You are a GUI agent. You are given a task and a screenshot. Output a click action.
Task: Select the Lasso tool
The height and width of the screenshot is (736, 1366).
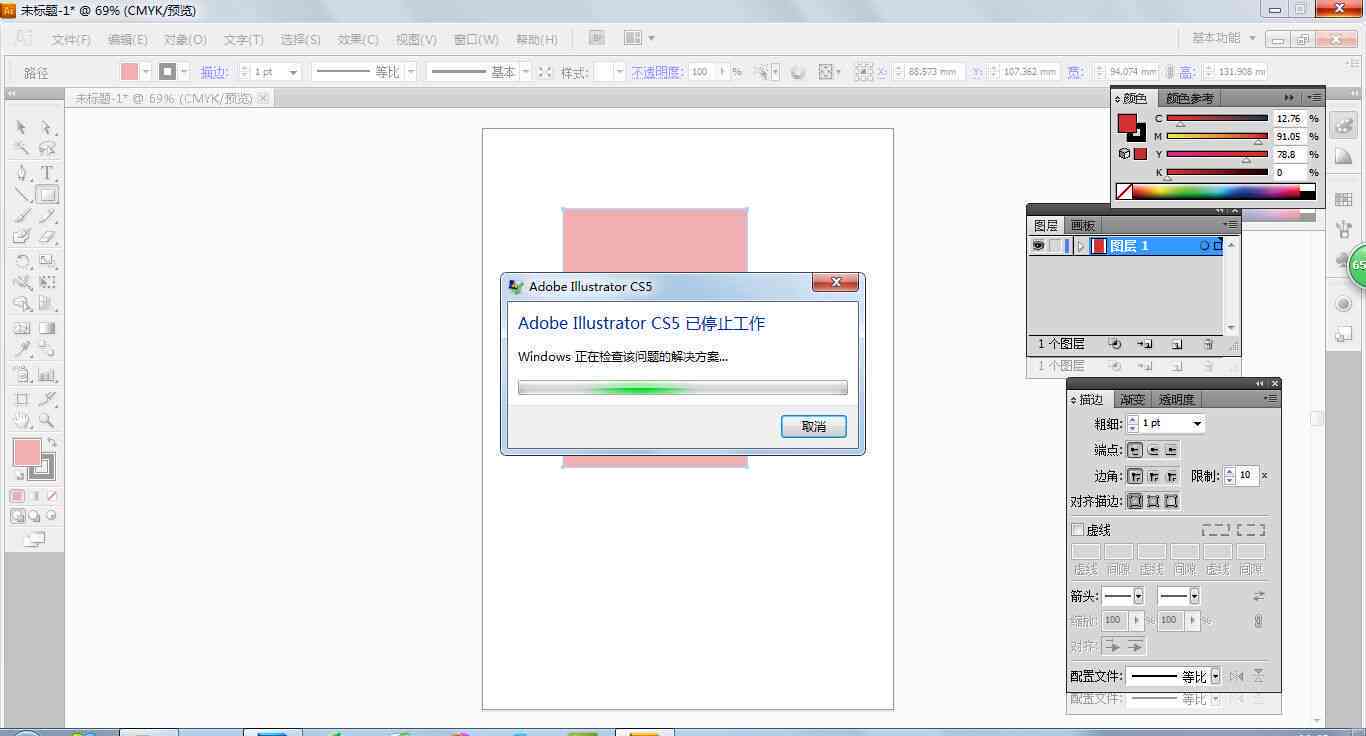47,150
